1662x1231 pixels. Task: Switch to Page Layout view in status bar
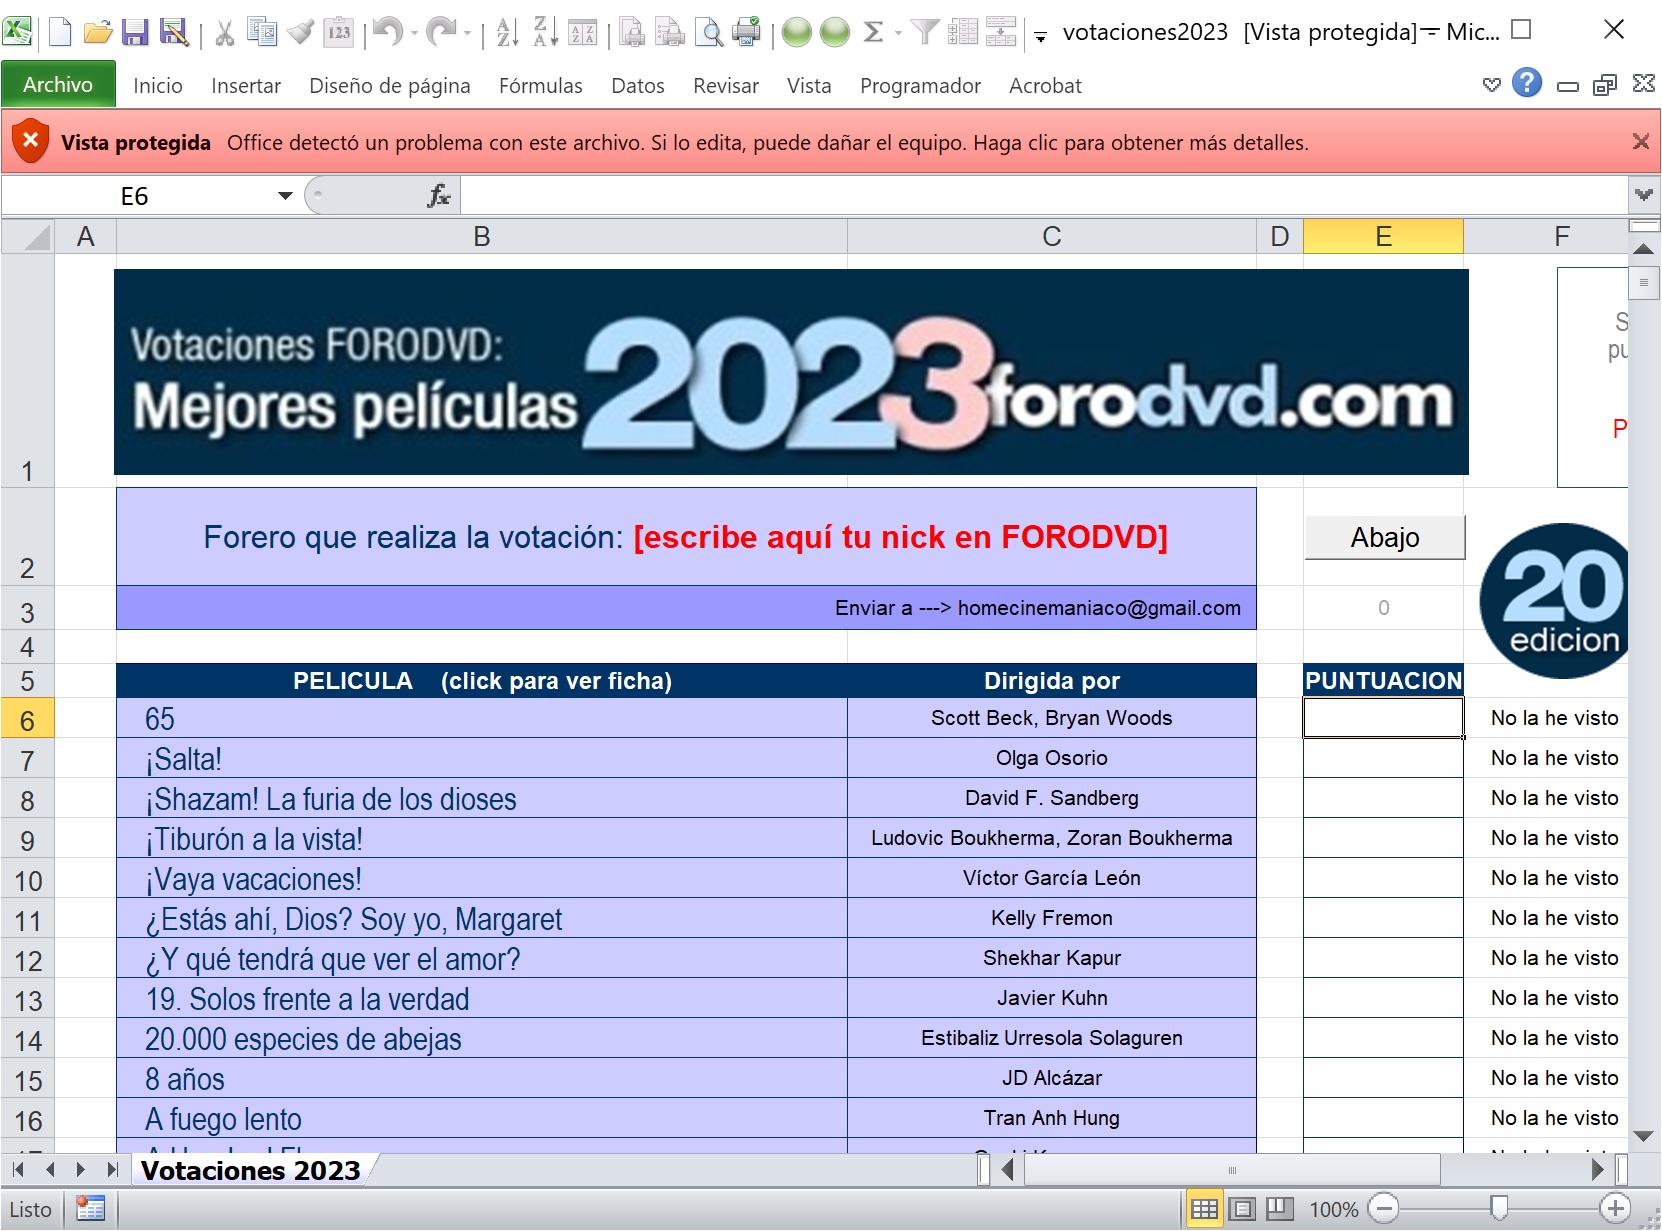click(x=1242, y=1209)
